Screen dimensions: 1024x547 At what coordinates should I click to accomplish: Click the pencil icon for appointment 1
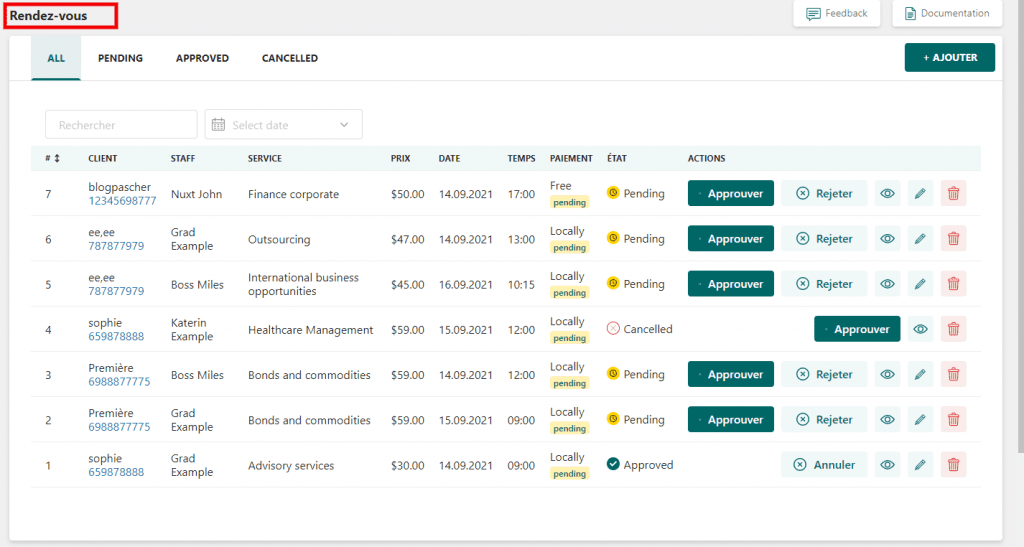(920, 465)
